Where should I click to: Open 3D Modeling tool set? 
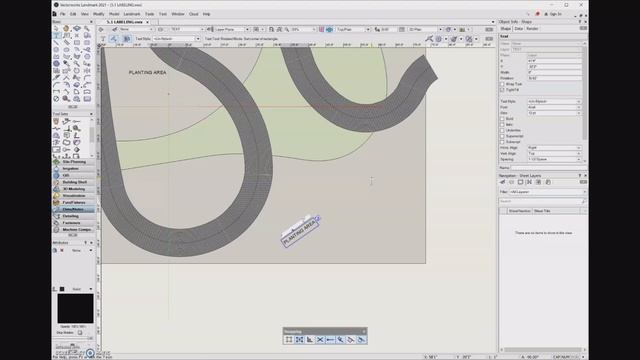click(x=73, y=189)
